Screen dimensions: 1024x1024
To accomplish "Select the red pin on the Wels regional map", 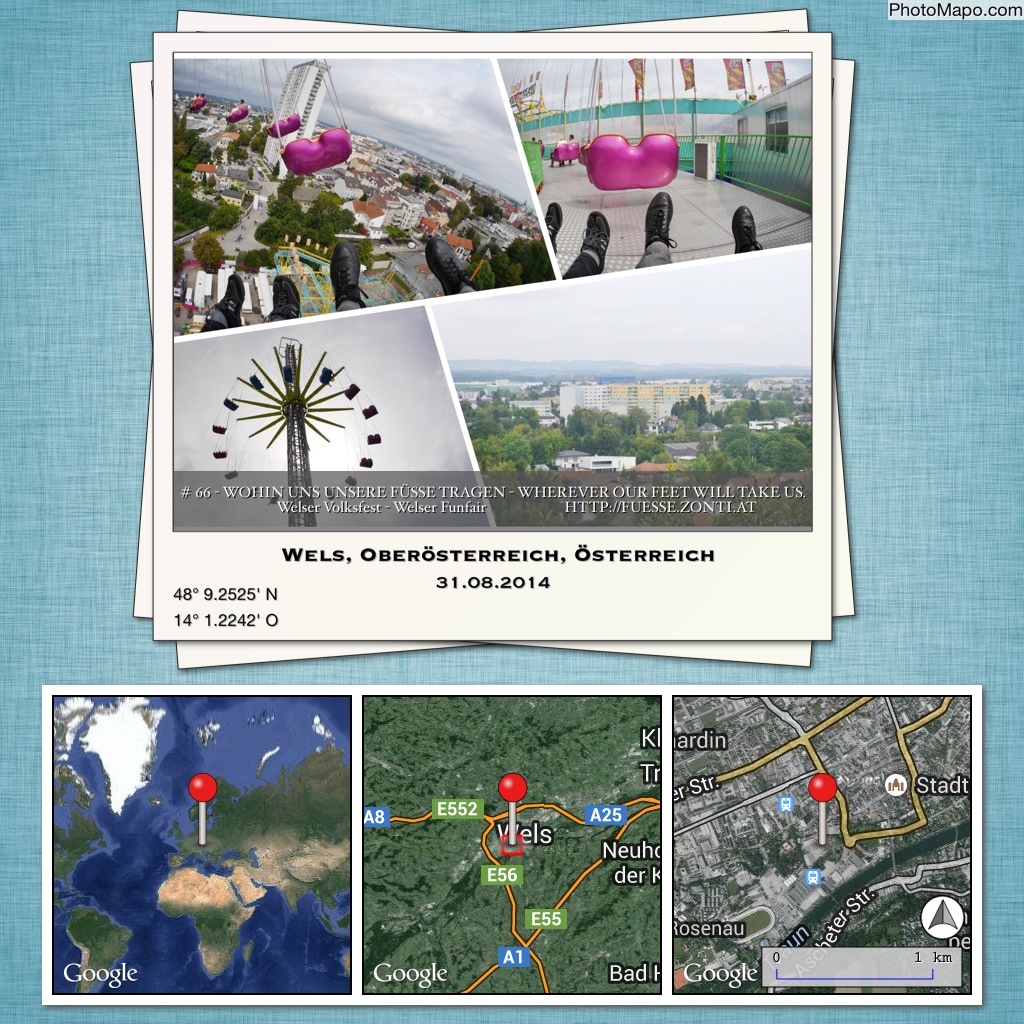I will pos(512,787).
